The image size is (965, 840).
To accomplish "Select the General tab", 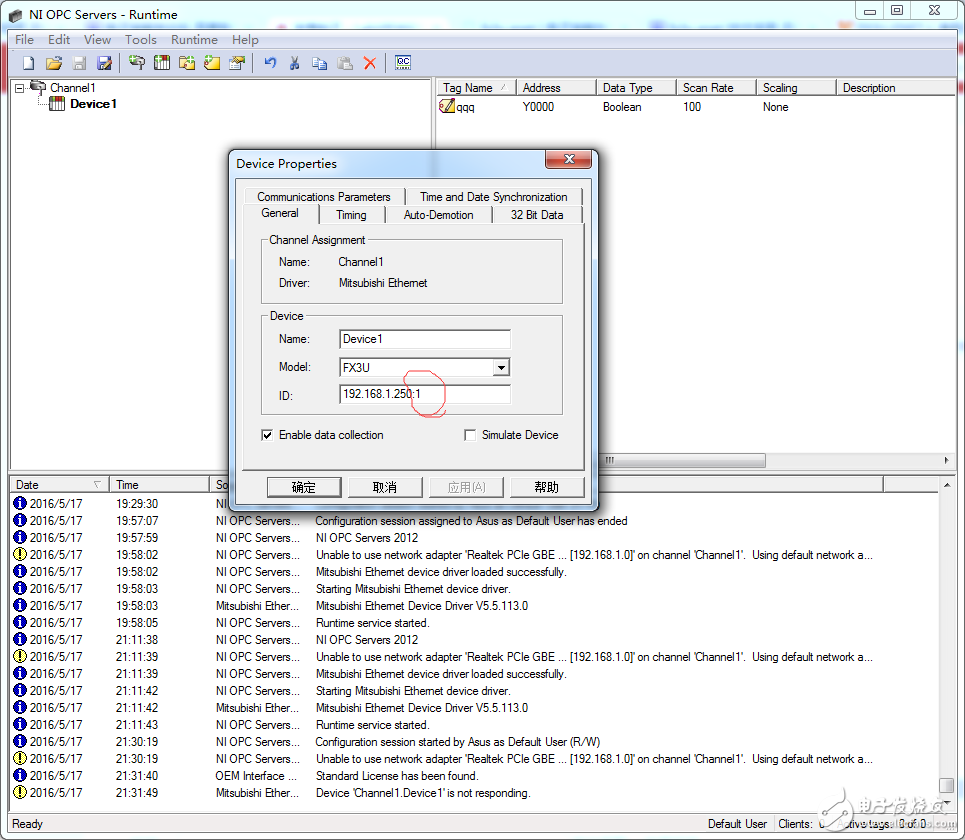I will pyautogui.click(x=280, y=214).
